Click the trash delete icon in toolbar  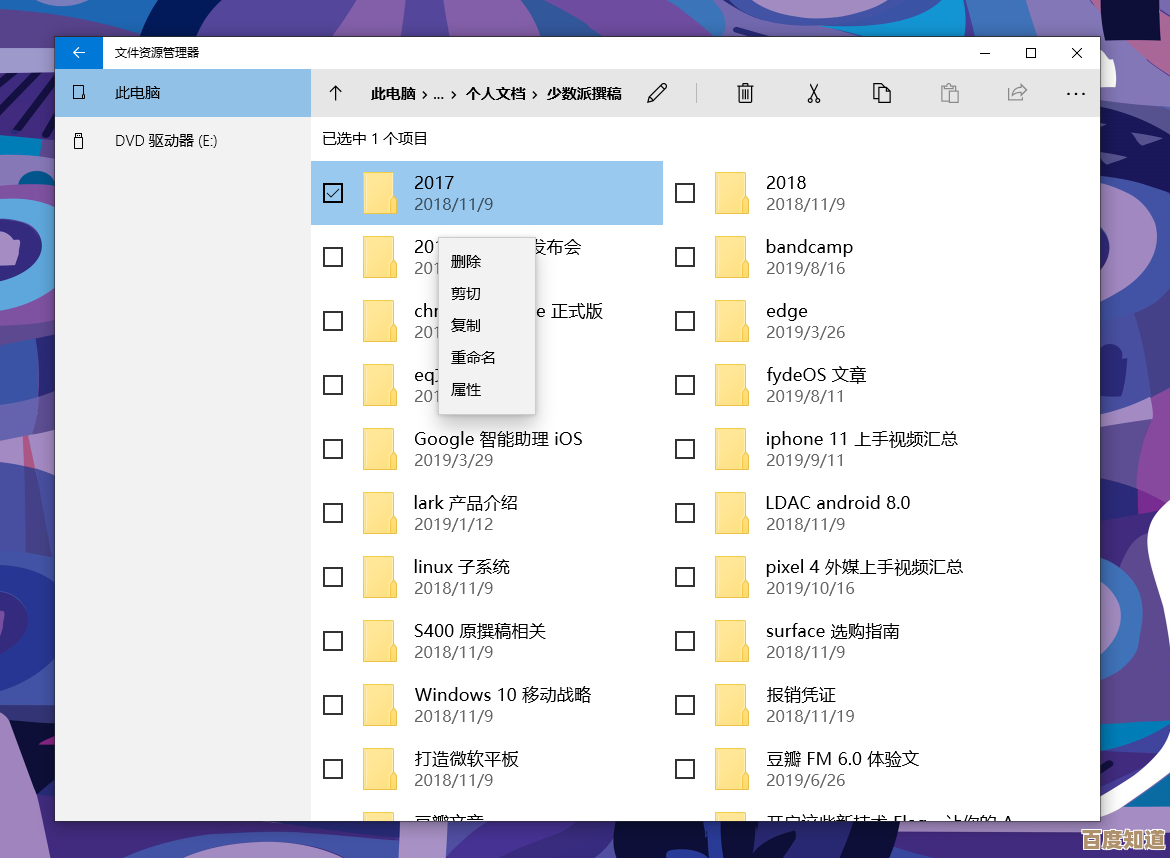(745, 93)
